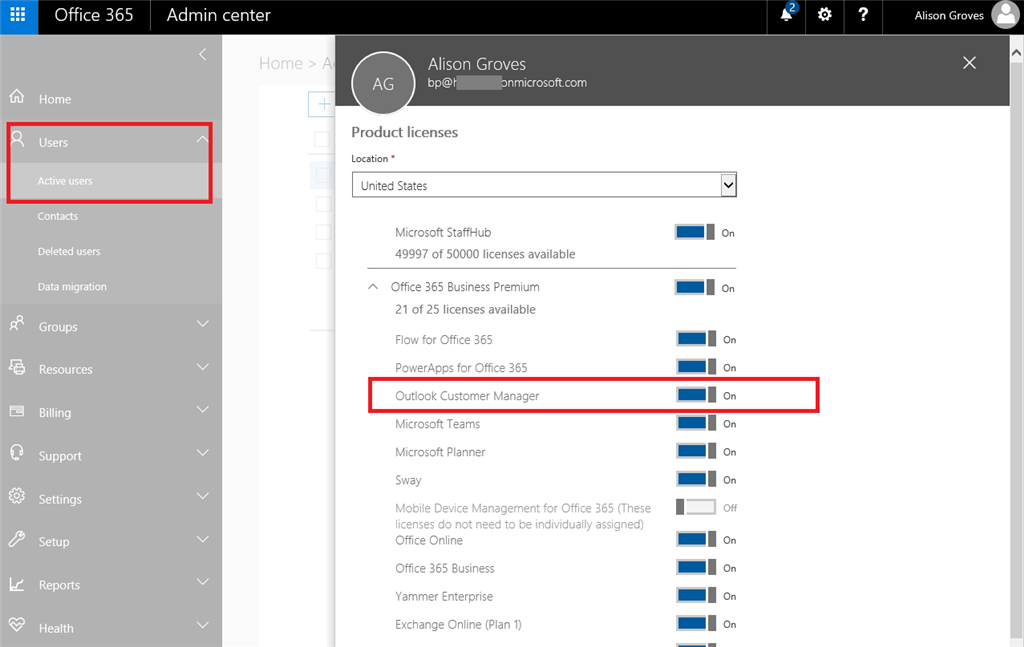
Task: Click the Resources printer icon
Action: click(x=17, y=367)
